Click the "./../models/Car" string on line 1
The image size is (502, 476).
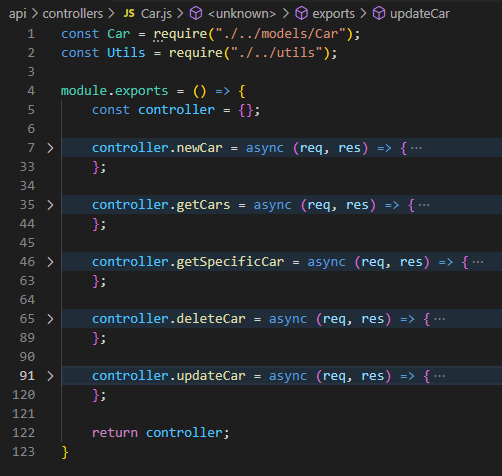tap(281, 34)
